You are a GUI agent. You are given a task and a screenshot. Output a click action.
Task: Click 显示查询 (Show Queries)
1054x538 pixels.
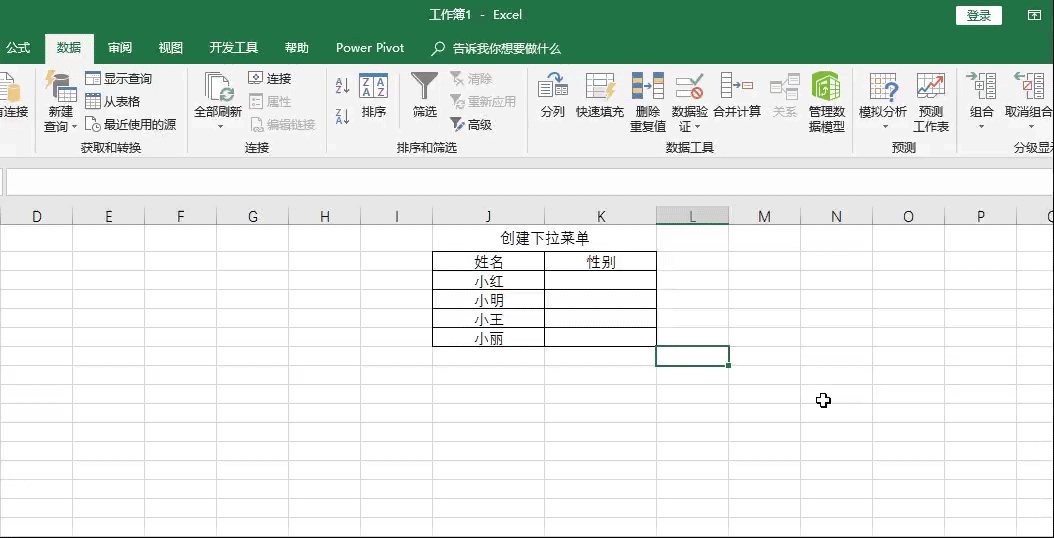[118, 79]
